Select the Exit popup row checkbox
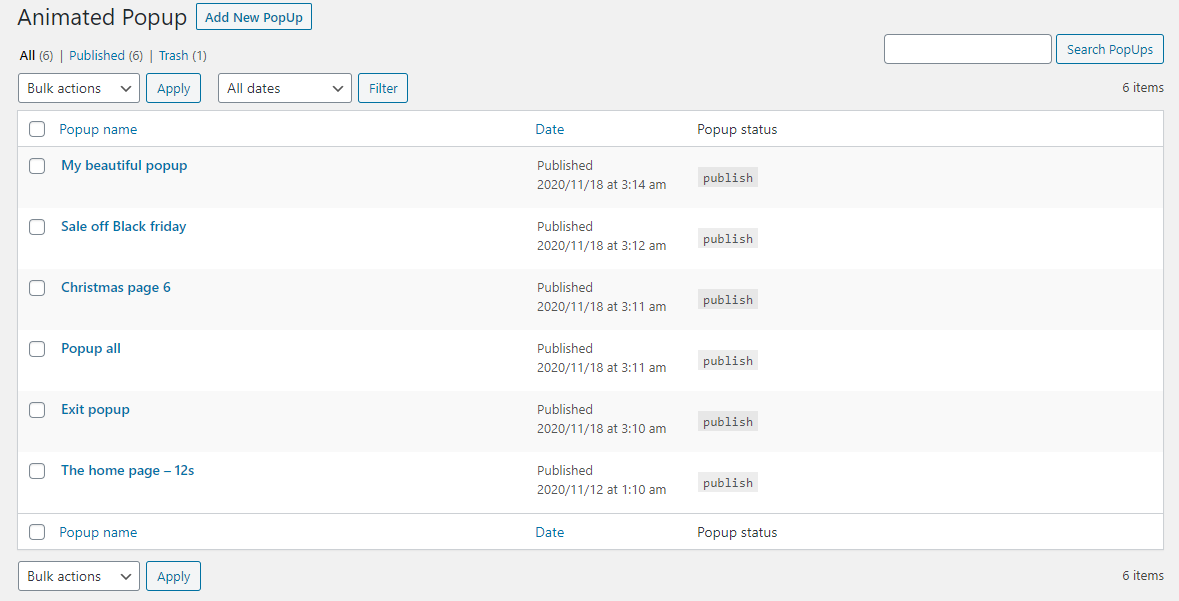1179x601 pixels. pyautogui.click(x=37, y=409)
